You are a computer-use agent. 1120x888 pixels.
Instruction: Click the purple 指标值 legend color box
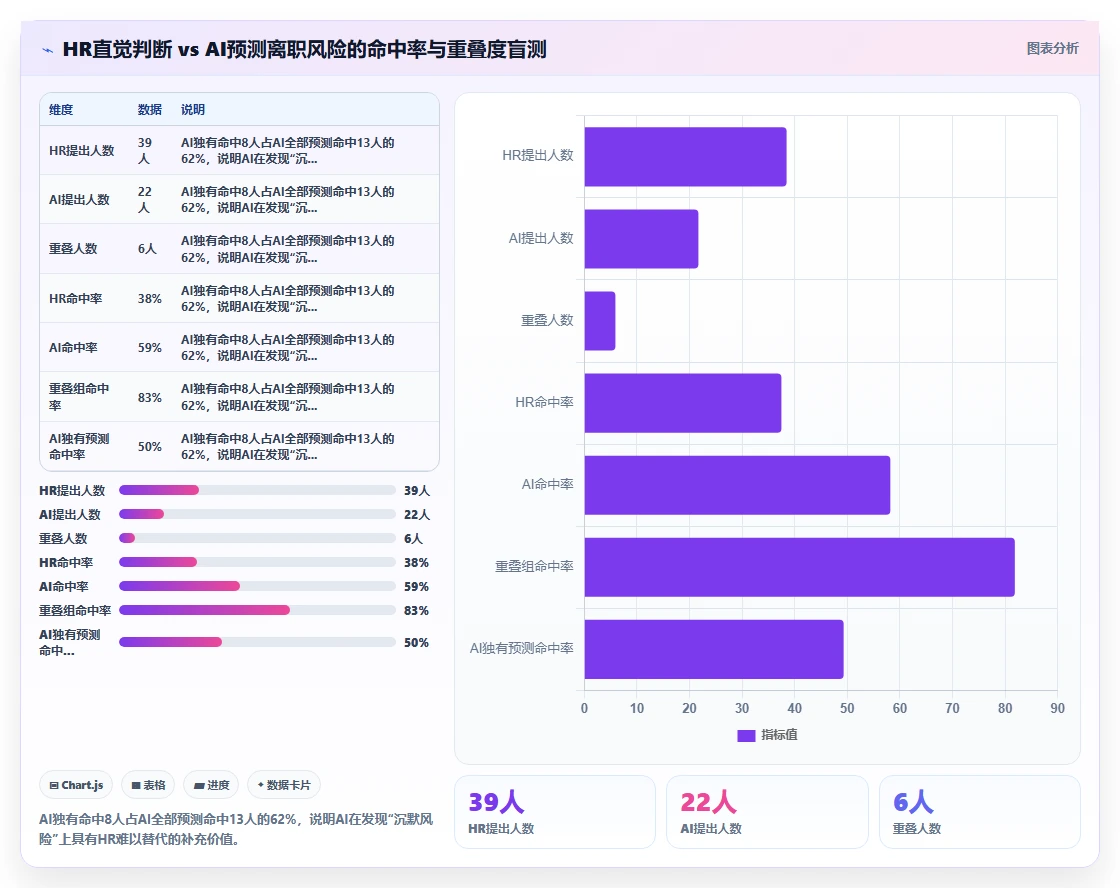point(746,736)
